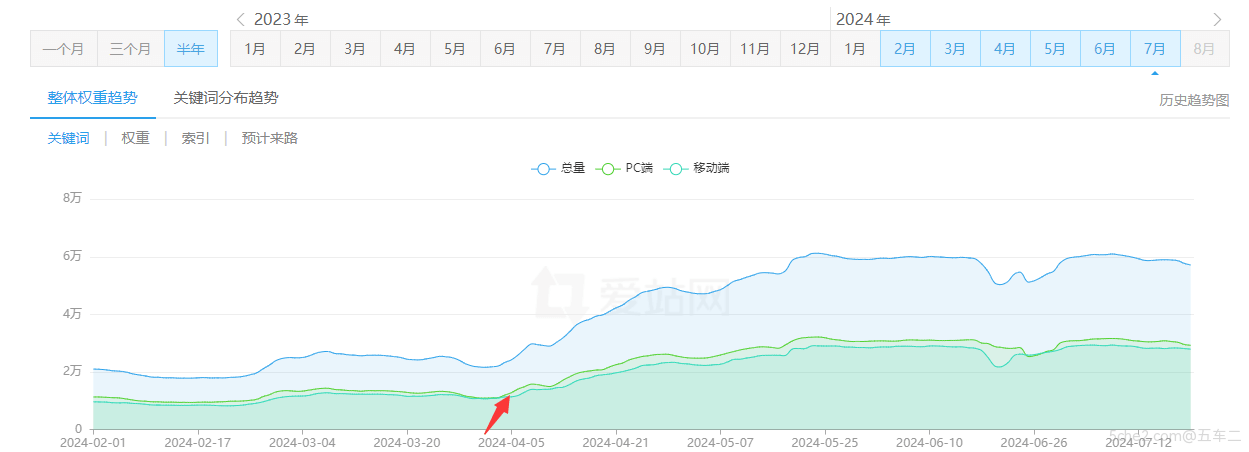Click the 2万 y-axis label
The width and height of the screenshot is (1249, 452).
tap(72, 371)
